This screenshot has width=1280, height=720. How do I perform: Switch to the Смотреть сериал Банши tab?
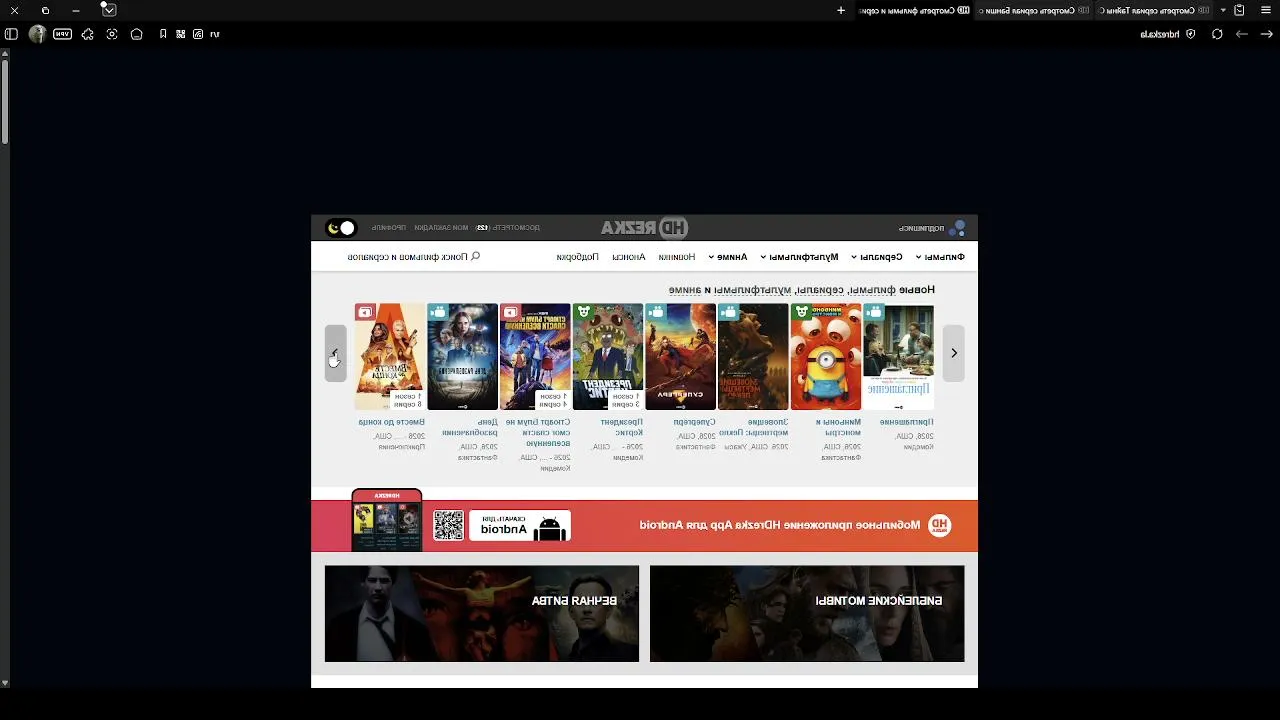pos(1034,10)
